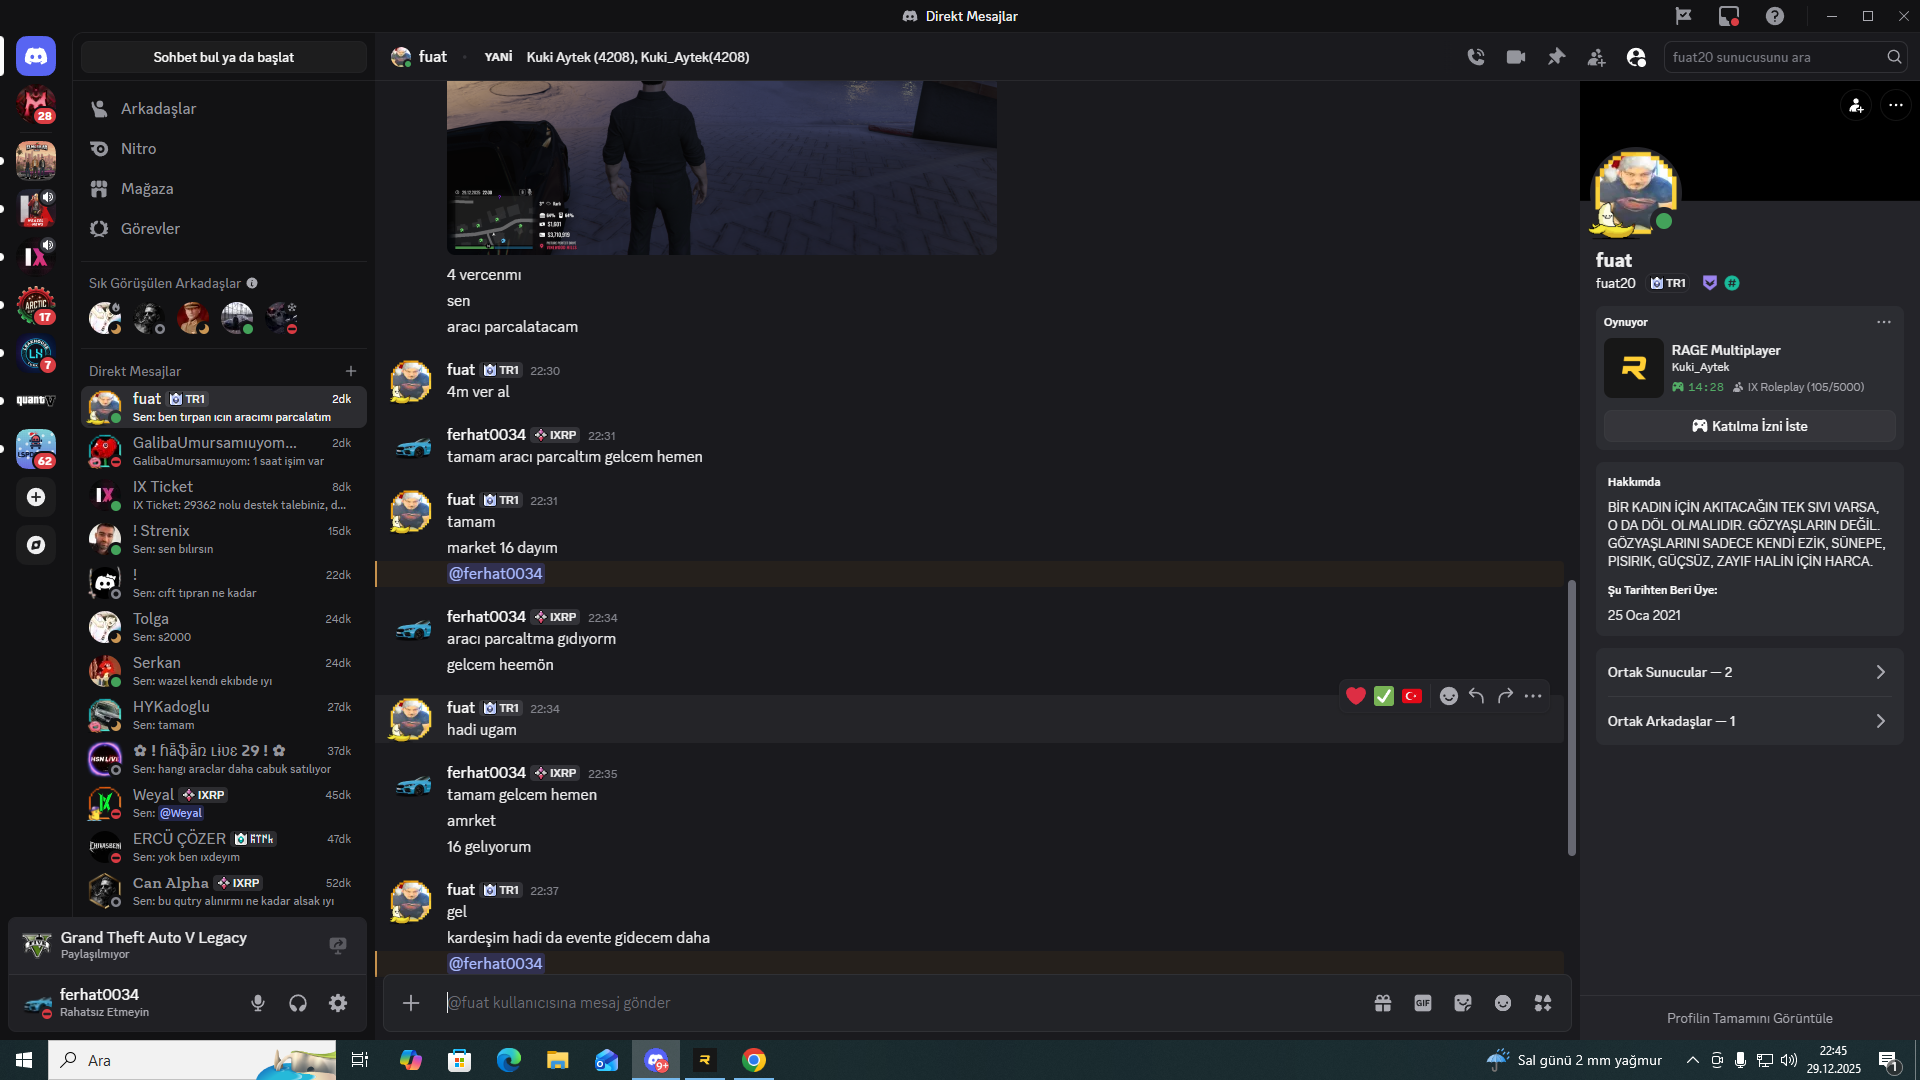Open File Explorer from taskbar
The image size is (1920, 1080).
click(x=558, y=1060)
